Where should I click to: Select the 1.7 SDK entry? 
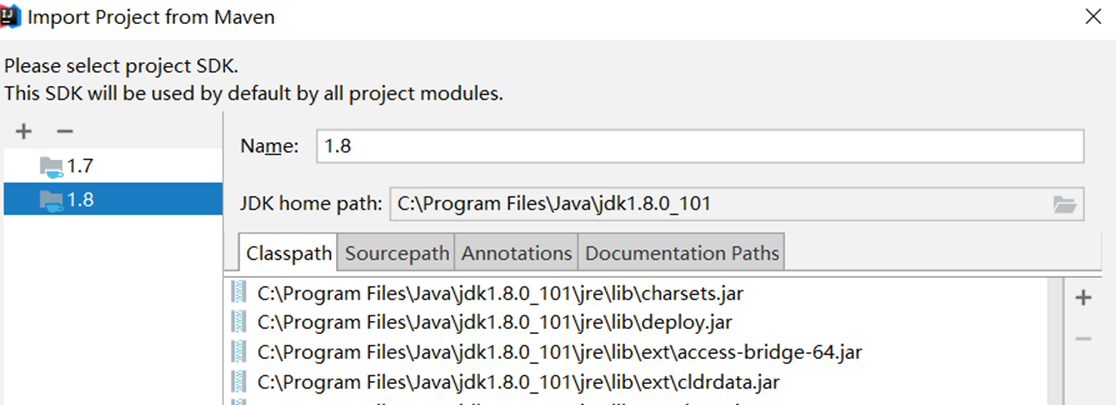[x=80, y=166]
